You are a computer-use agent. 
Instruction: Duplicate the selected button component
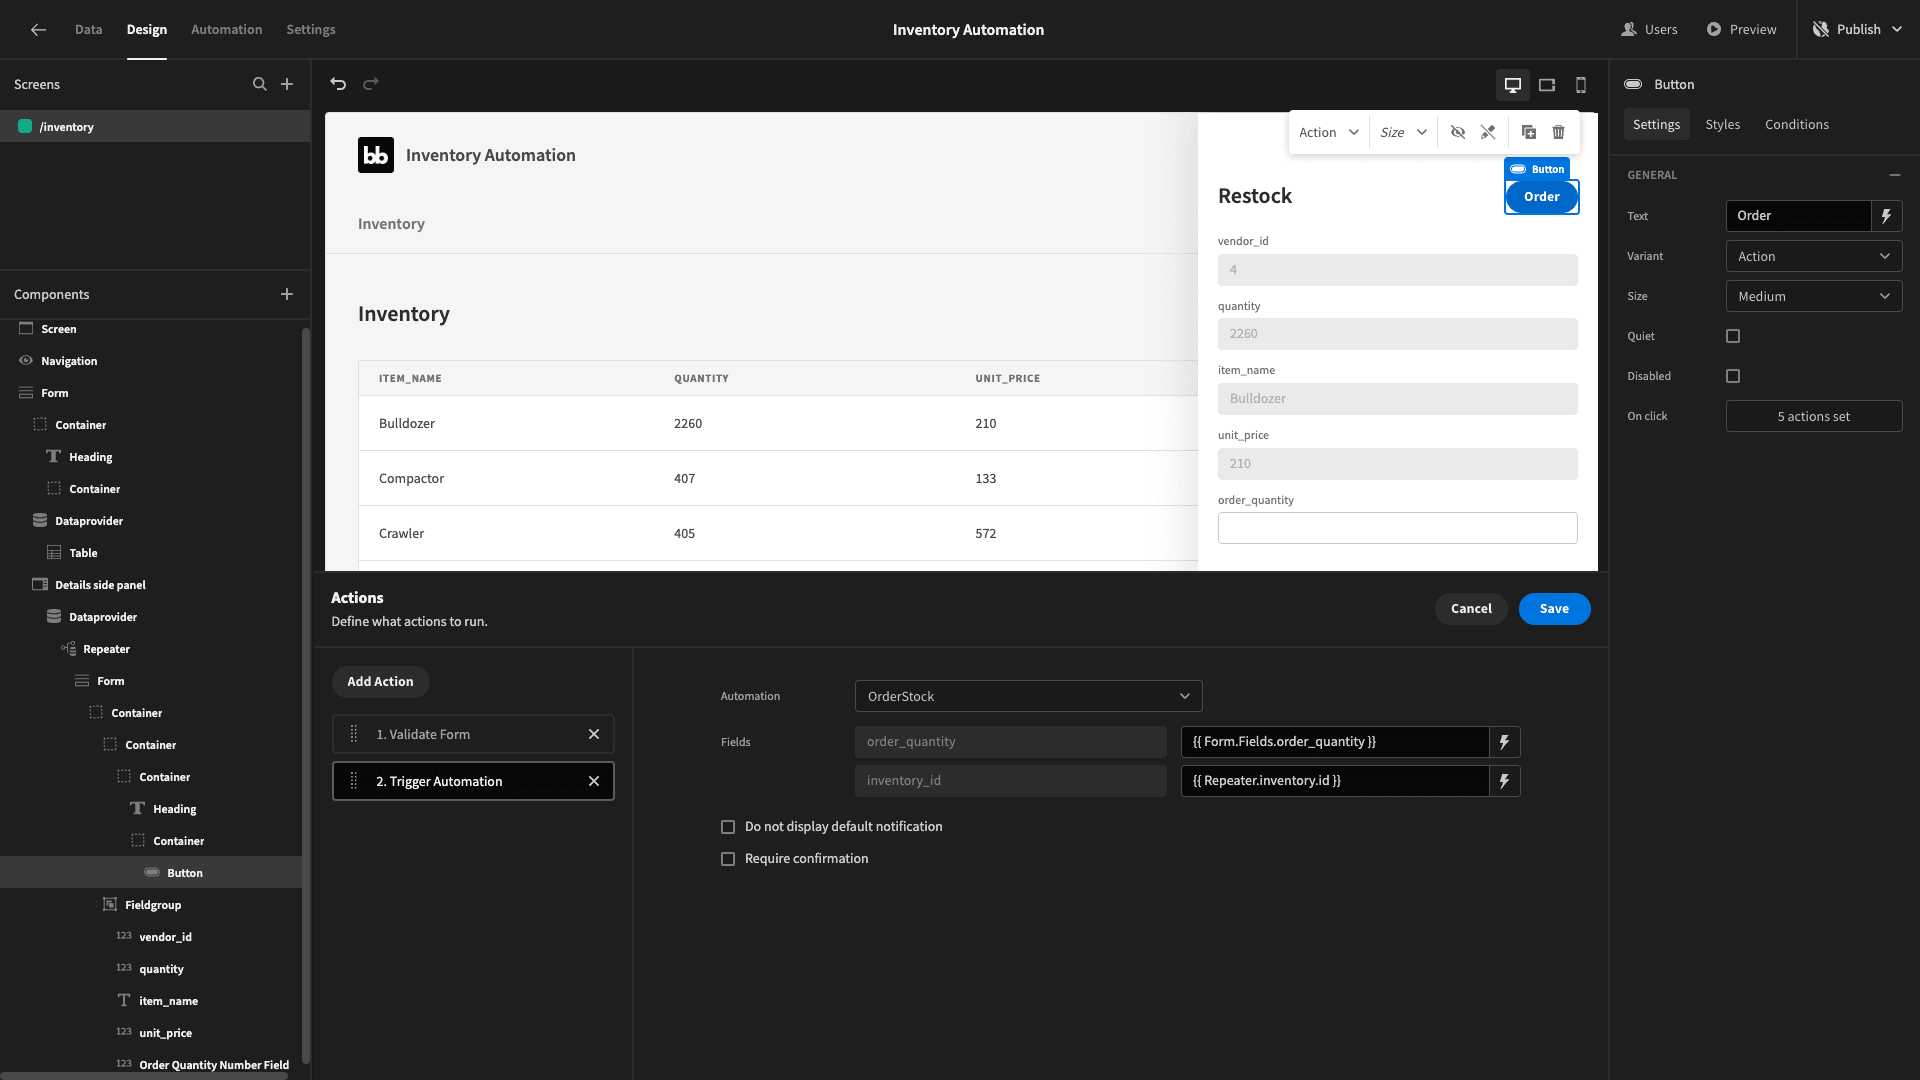tap(1529, 132)
